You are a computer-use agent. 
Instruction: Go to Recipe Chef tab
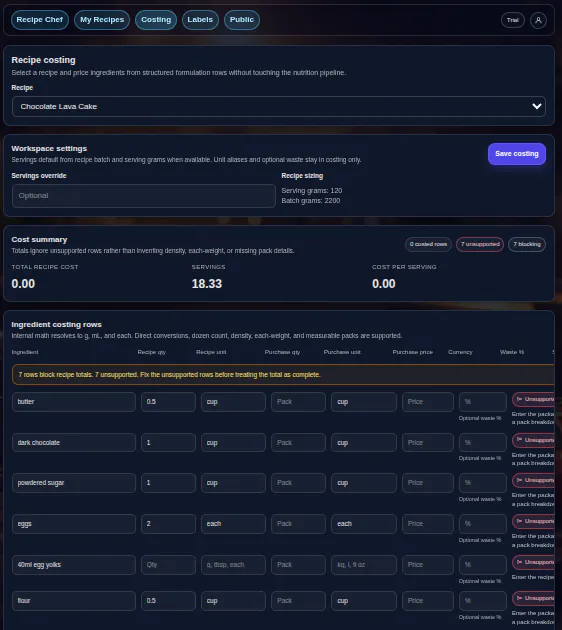[x=40, y=20]
